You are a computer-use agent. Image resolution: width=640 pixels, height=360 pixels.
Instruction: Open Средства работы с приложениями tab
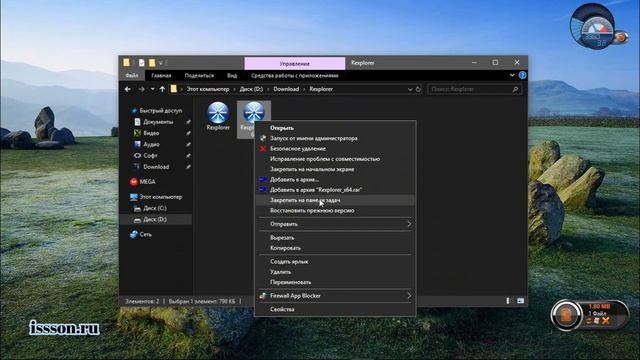coord(295,76)
